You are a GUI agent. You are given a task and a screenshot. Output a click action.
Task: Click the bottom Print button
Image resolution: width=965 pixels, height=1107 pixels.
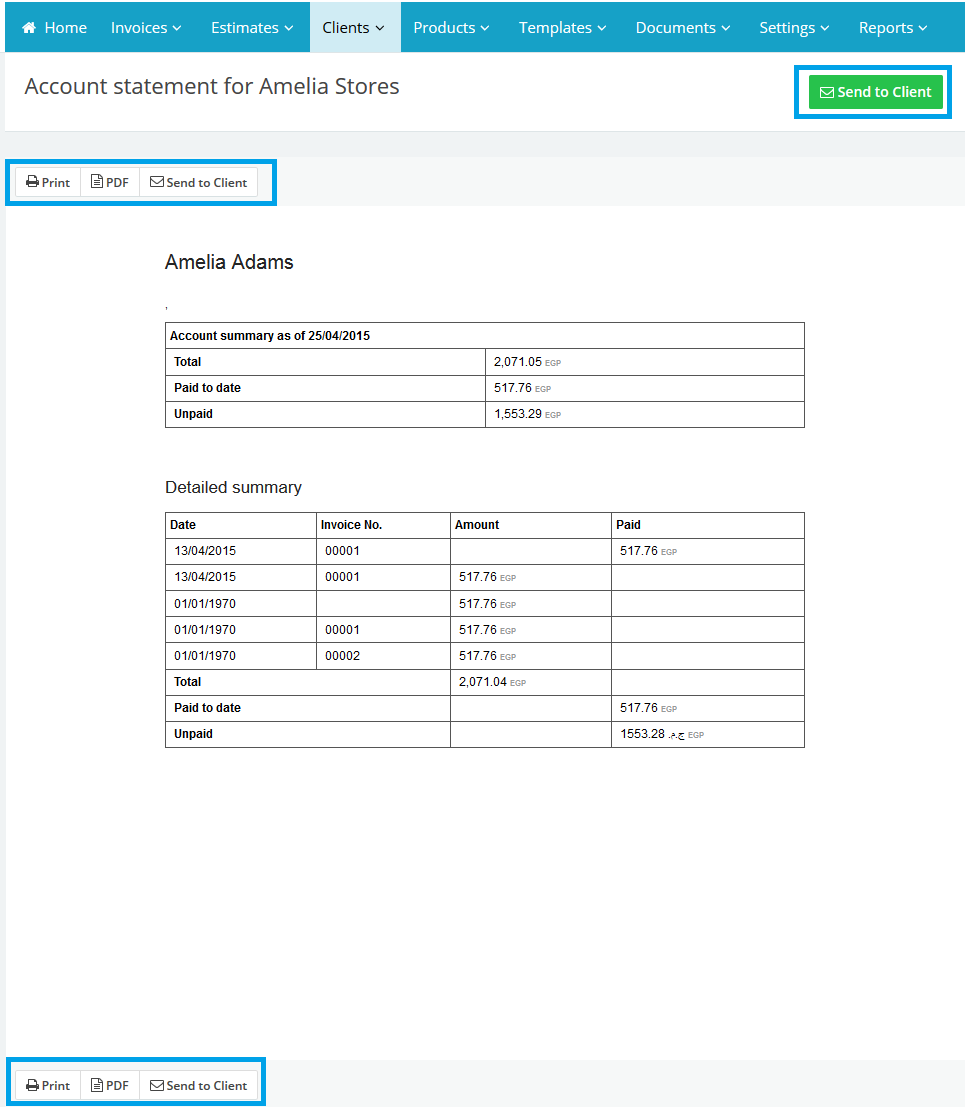pos(48,1085)
